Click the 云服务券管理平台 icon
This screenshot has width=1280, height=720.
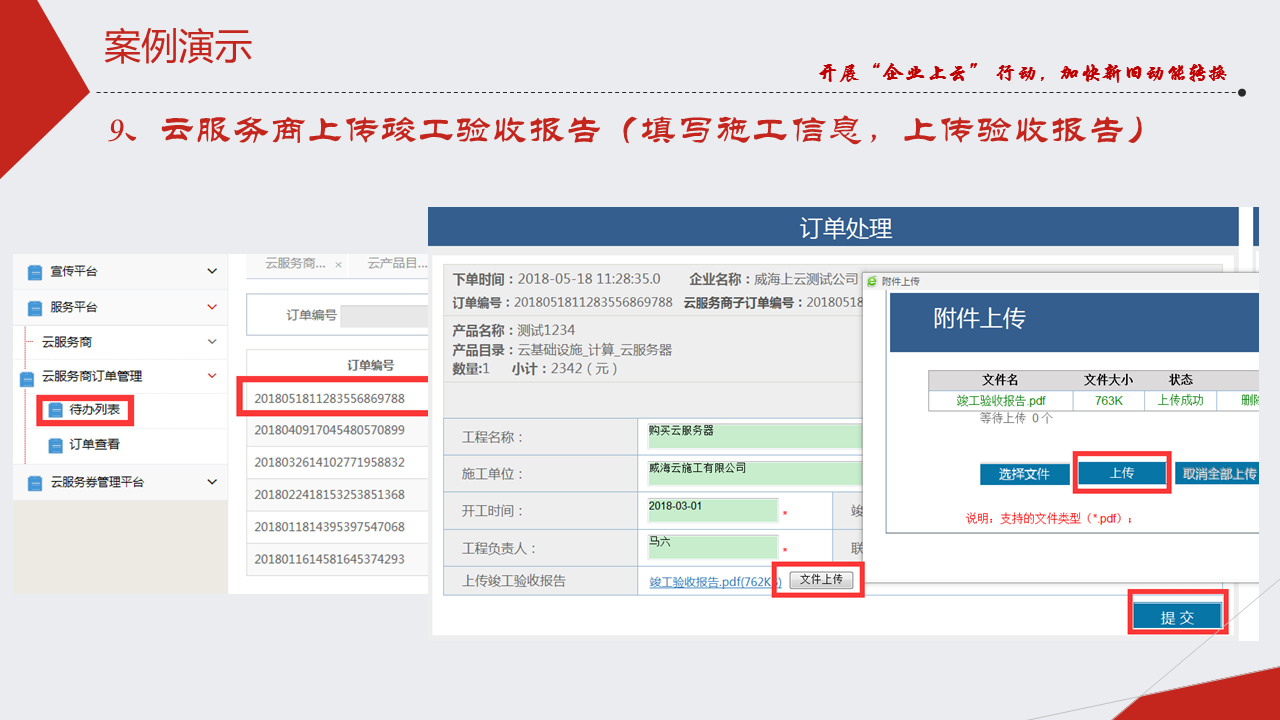[35, 483]
